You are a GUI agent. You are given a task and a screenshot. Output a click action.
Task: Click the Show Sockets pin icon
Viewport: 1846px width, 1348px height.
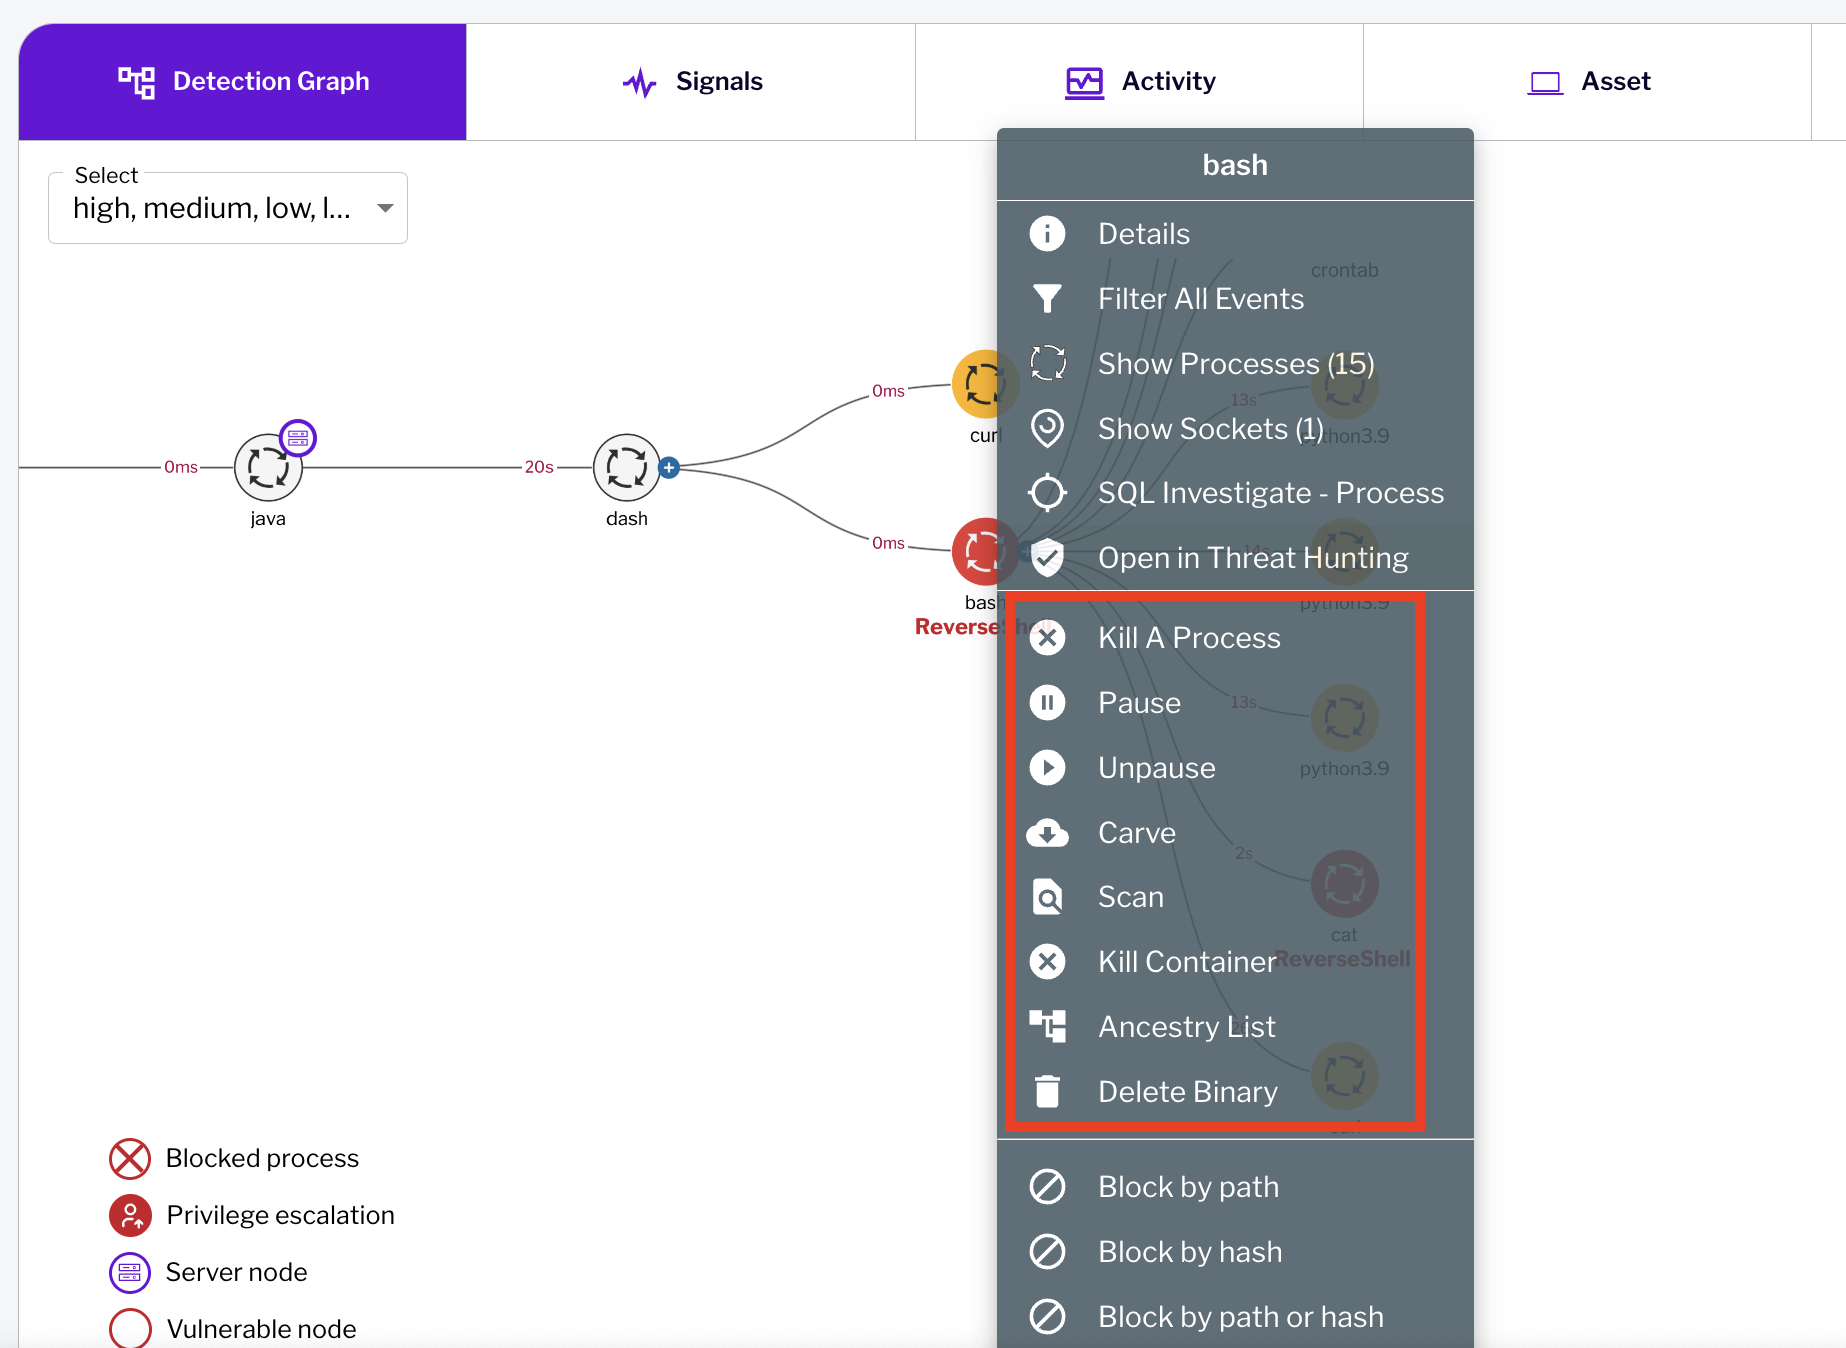coord(1047,428)
